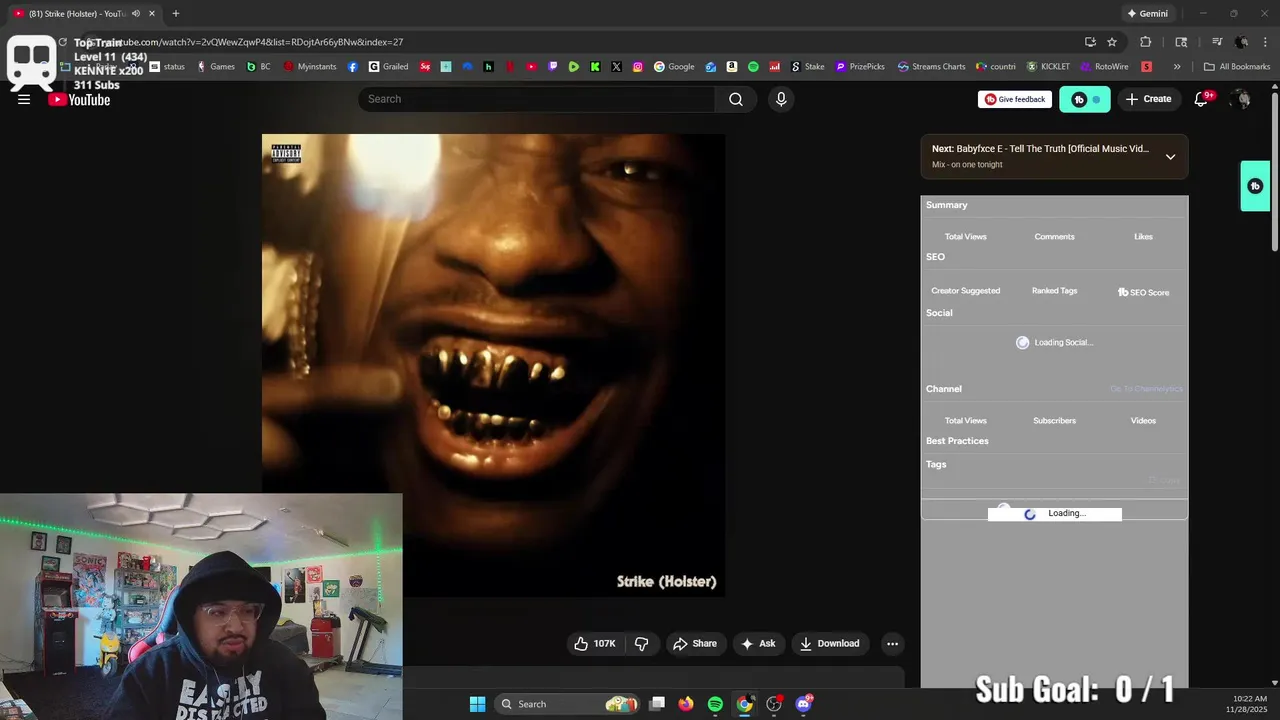The image size is (1280, 720).
Task: Open the RotoWire bookmark
Action: tap(1104, 67)
